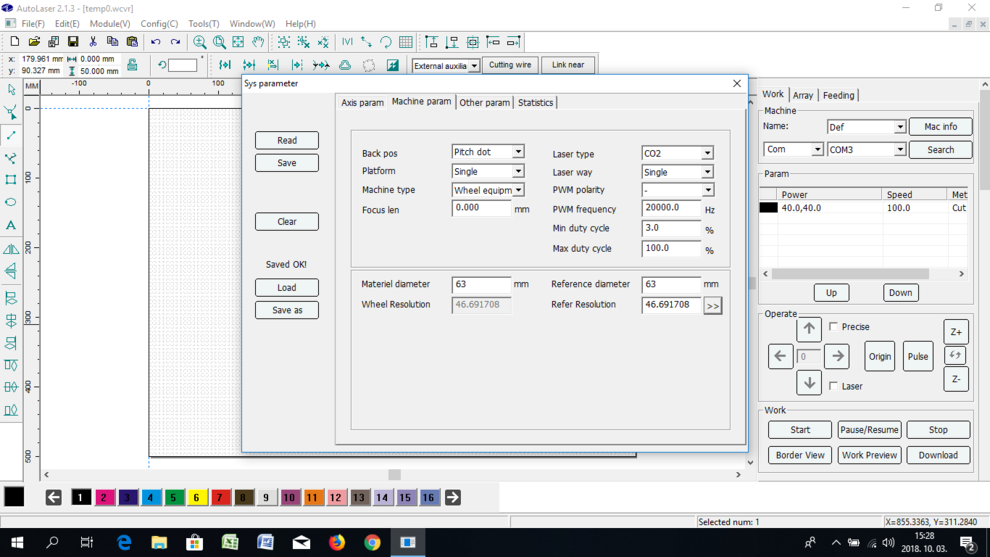Click the Zoom in magnifier icon

(200, 42)
